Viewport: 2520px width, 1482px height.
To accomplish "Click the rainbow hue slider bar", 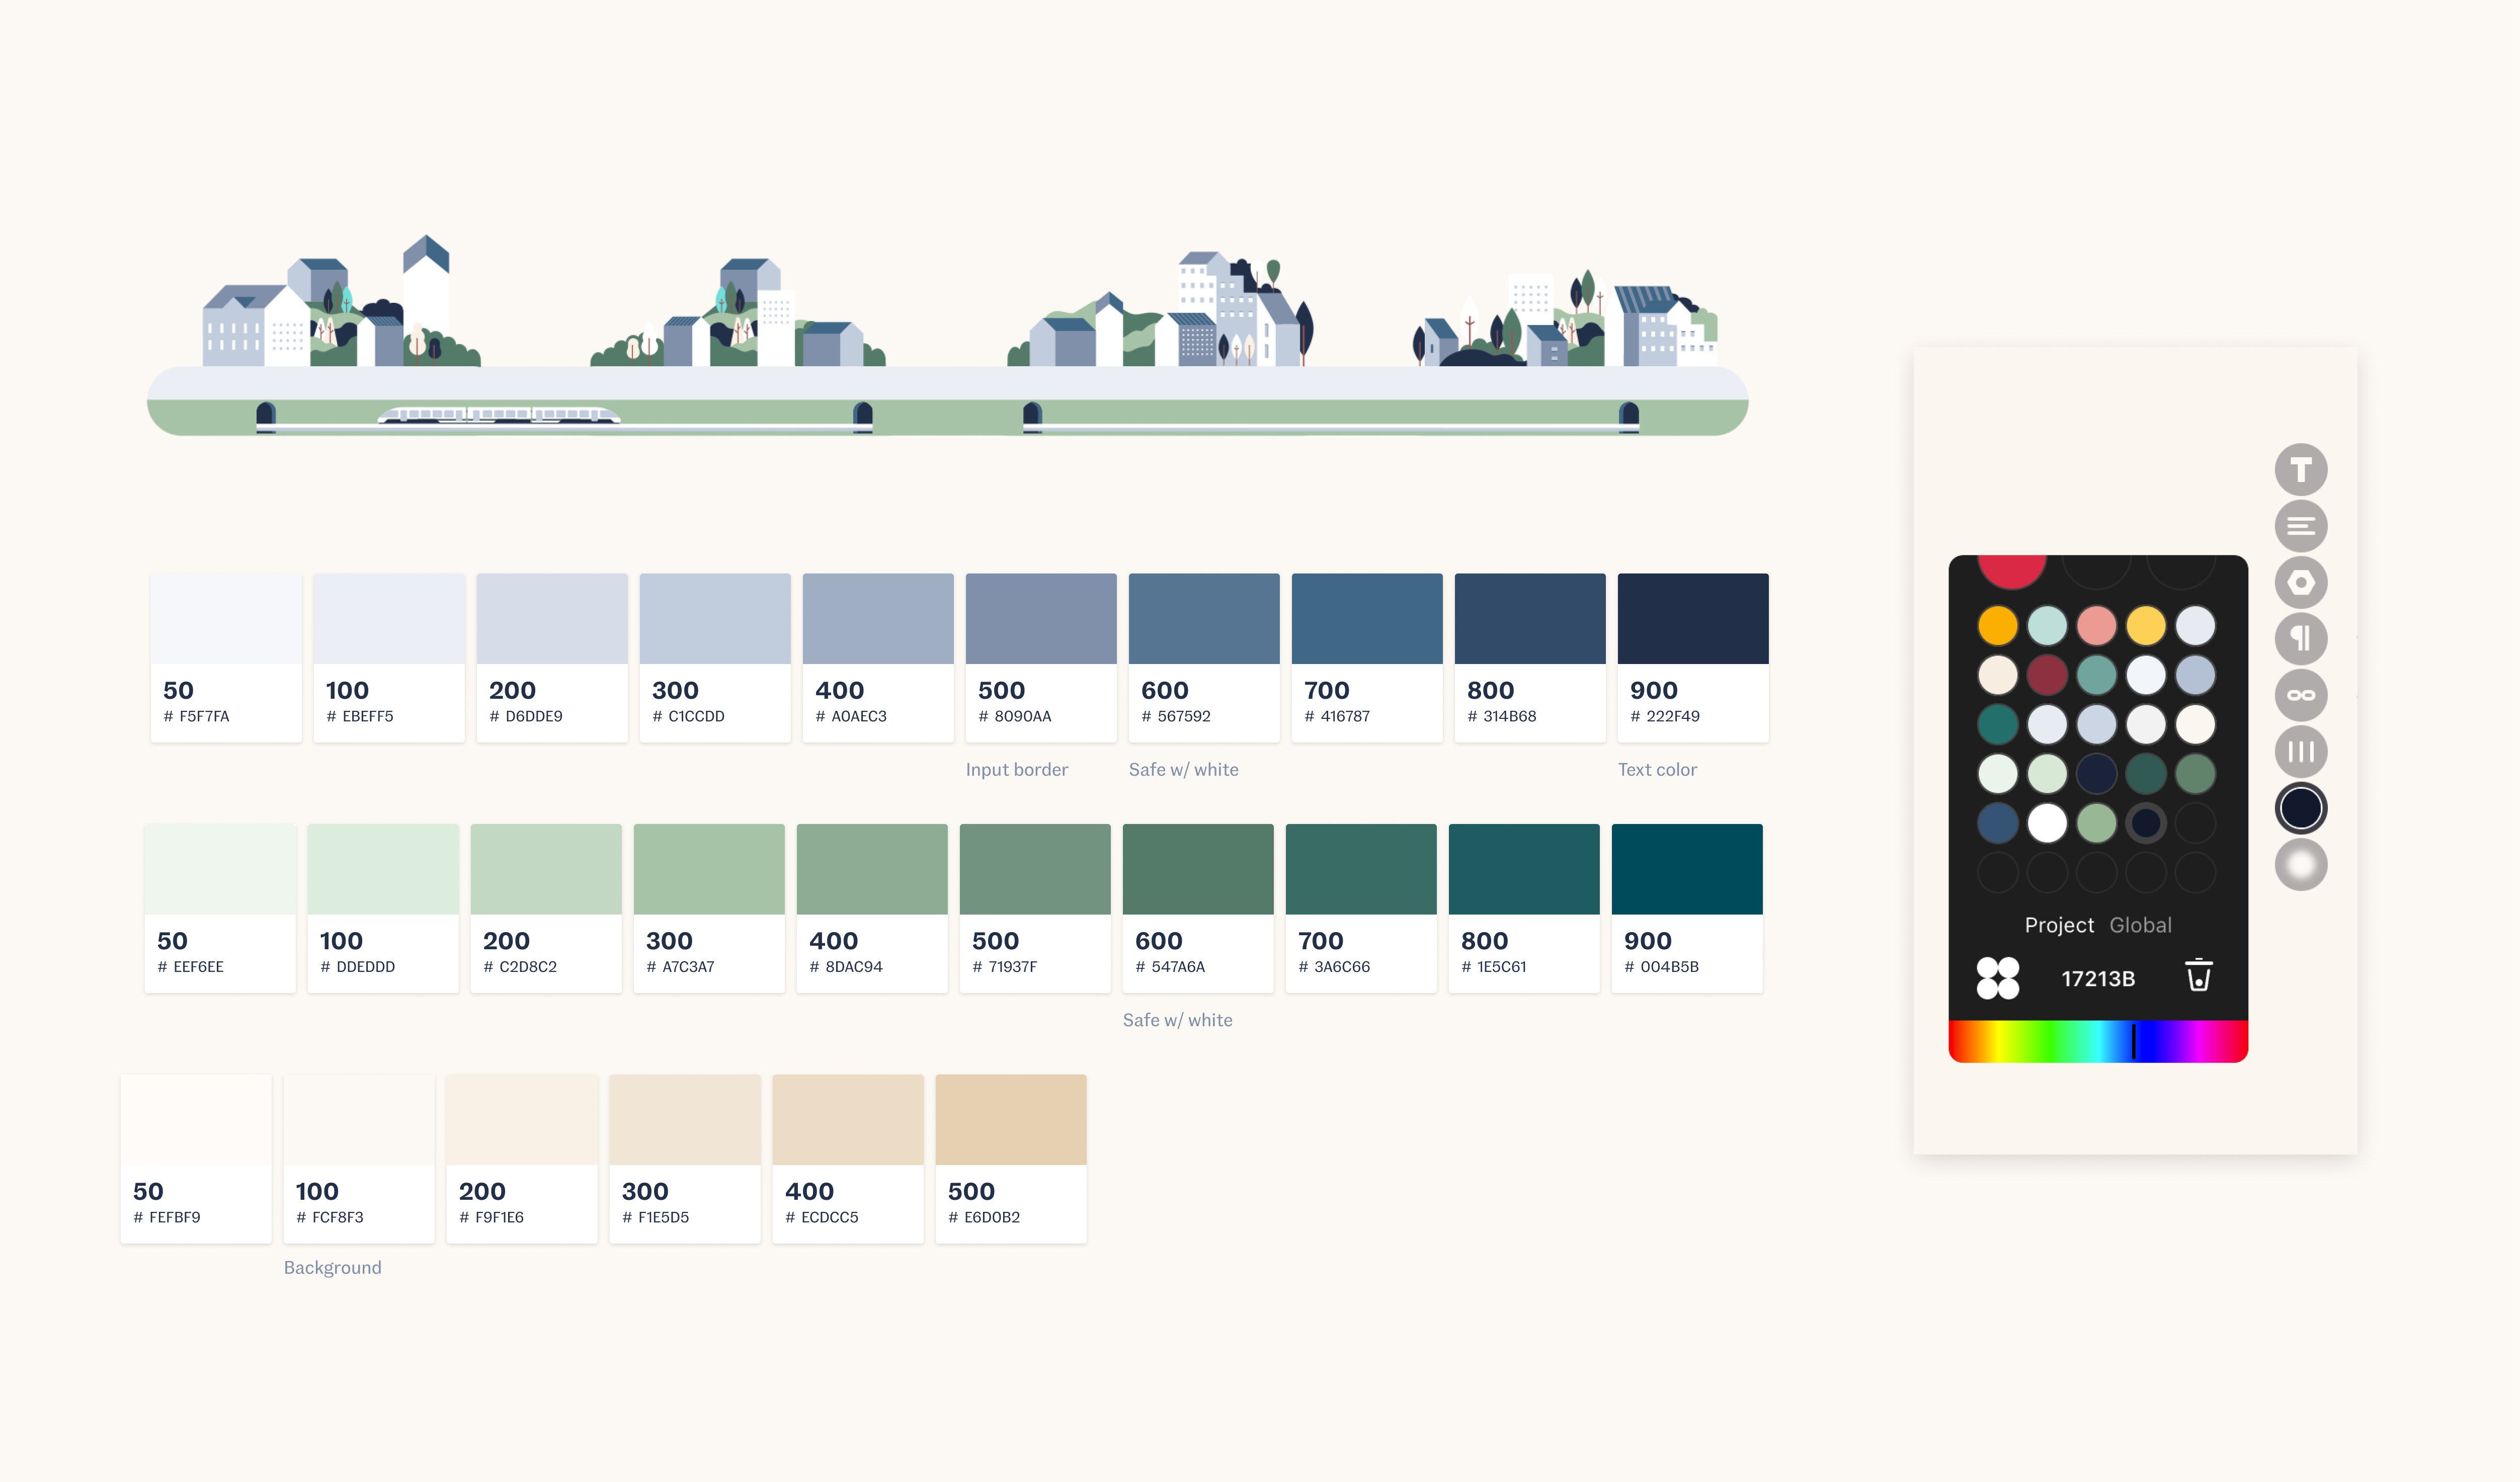I will 2098,1041.
